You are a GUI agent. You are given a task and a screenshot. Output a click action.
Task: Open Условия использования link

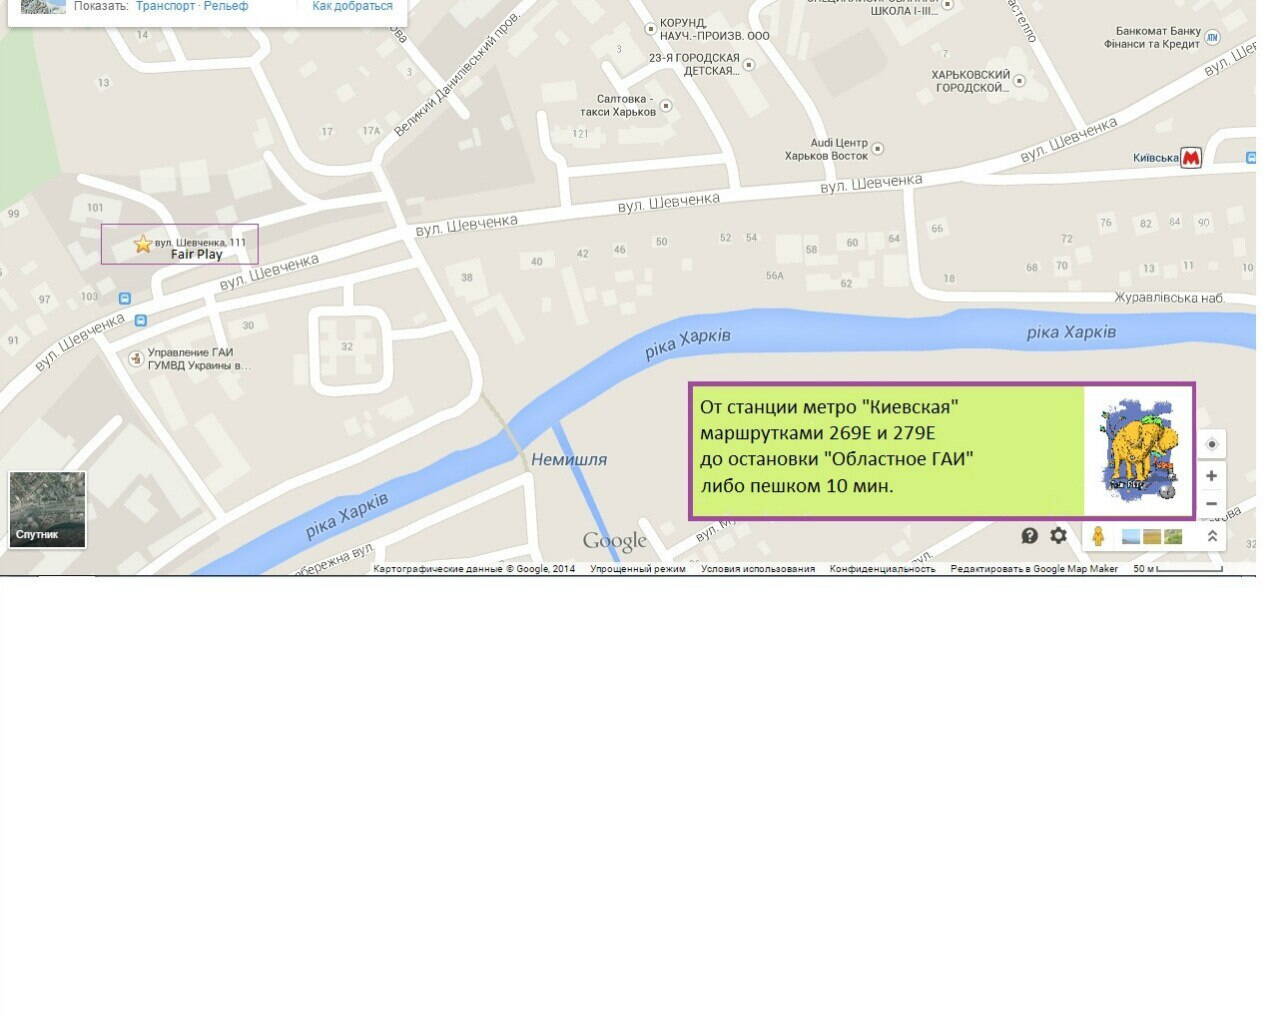757,569
